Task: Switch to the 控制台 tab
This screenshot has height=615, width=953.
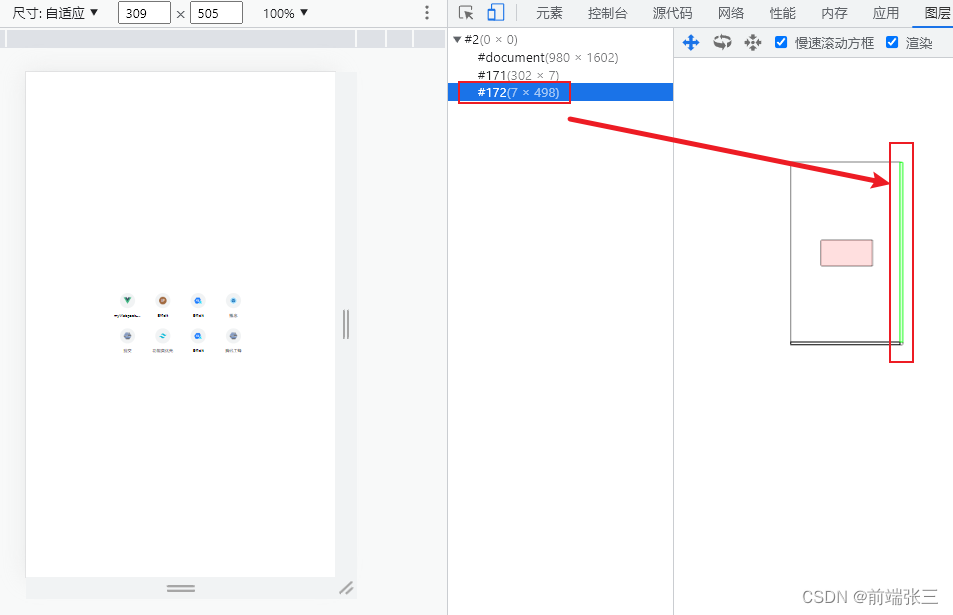Action: click(607, 13)
